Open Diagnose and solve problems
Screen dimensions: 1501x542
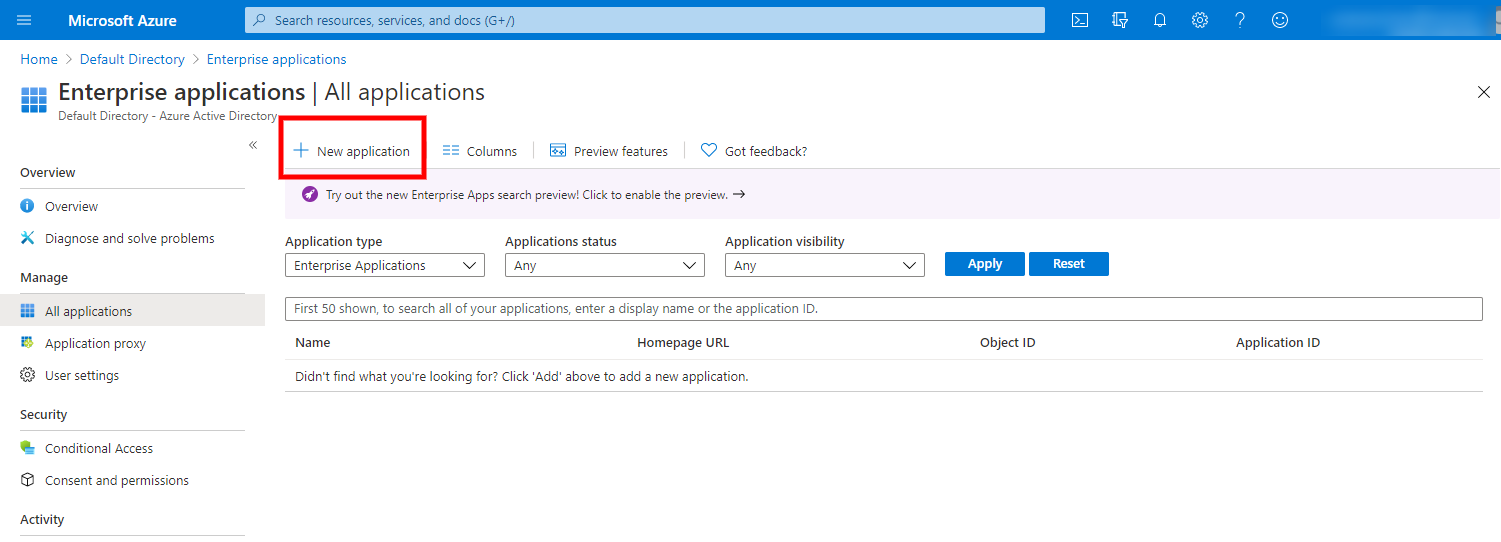[x=132, y=238]
